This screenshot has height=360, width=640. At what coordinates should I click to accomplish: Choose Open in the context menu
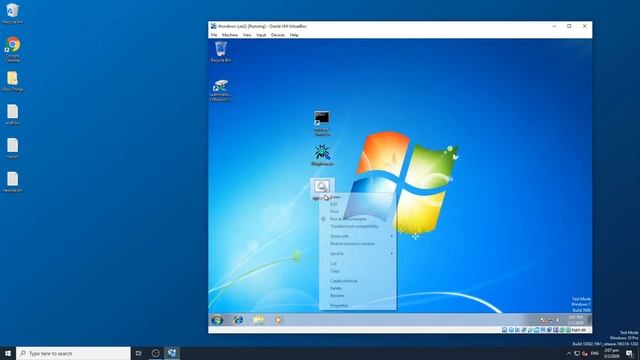point(357,197)
